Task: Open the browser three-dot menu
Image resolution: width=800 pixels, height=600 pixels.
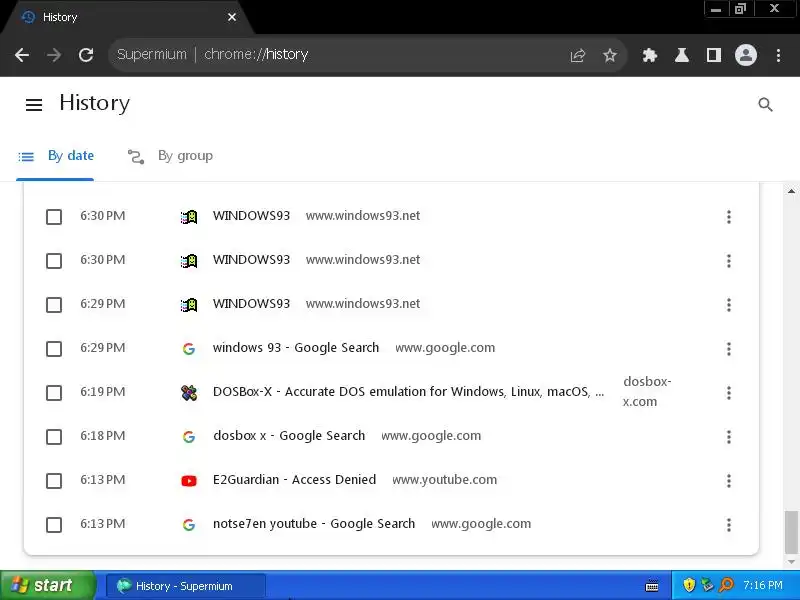Action: point(778,55)
